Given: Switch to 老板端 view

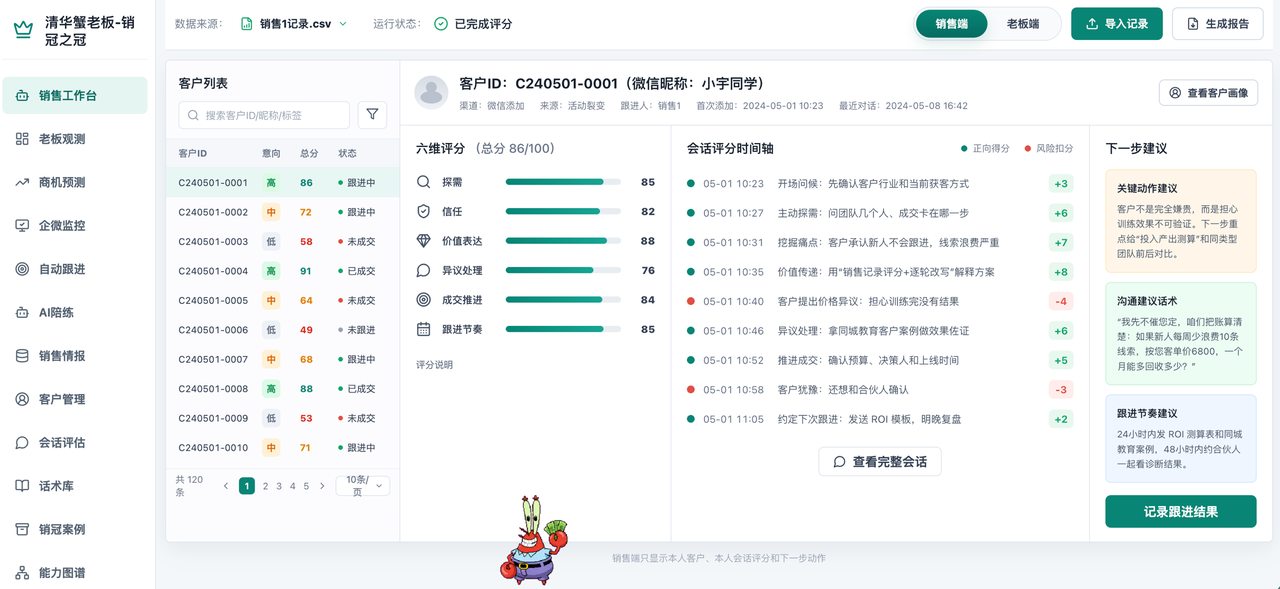Looking at the screenshot, I should [x=1023, y=24].
